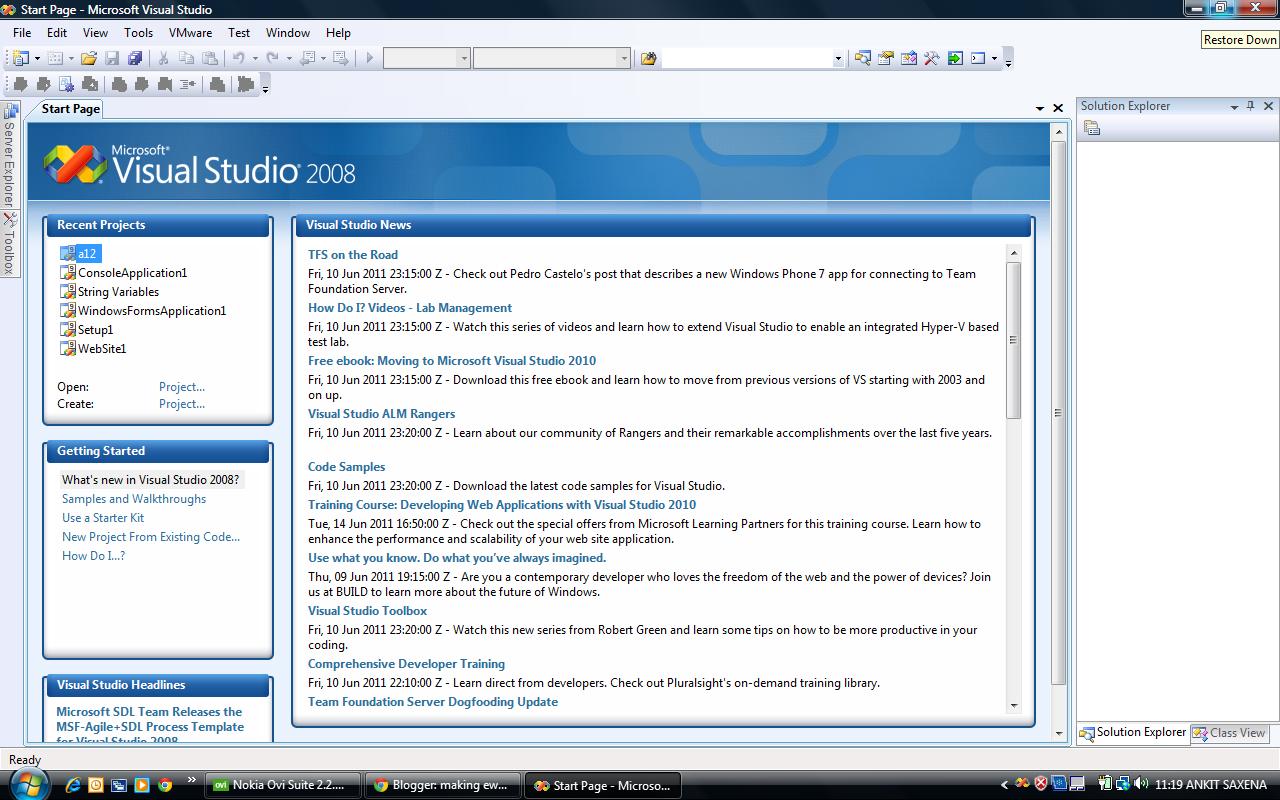Close the Solution Explorer panel
Screen dimensions: 1280x800
1269,106
